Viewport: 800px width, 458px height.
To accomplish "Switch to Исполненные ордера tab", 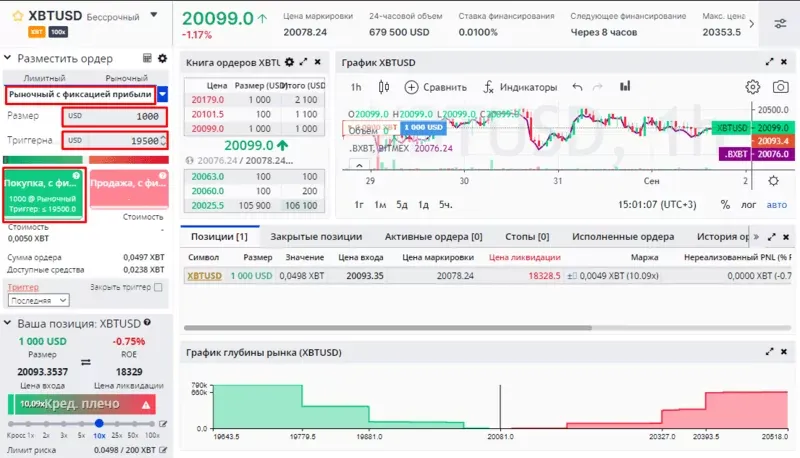I will (x=623, y=237).
